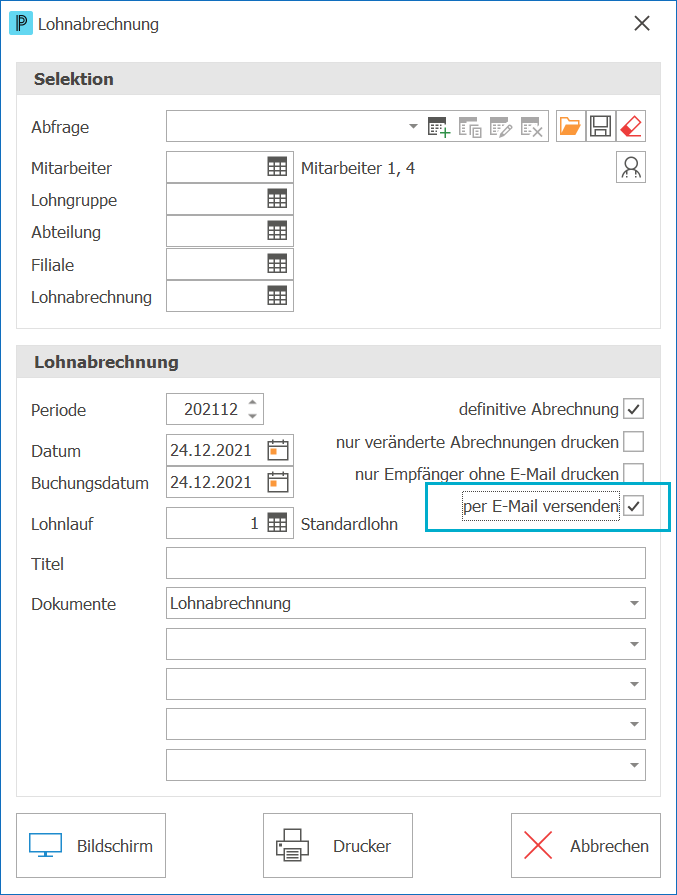Viewport: 677px width, 895px height.
Task: Enable nur Empfänger ohne E-Mail drucken
Action: coord(634,473)
